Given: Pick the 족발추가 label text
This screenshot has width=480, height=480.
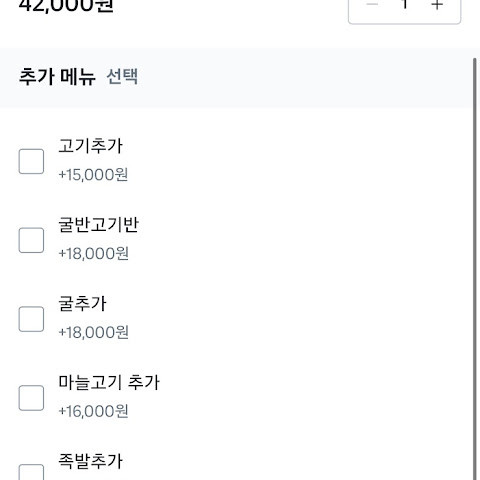Looking at the screenshot, I should [91, 461].
